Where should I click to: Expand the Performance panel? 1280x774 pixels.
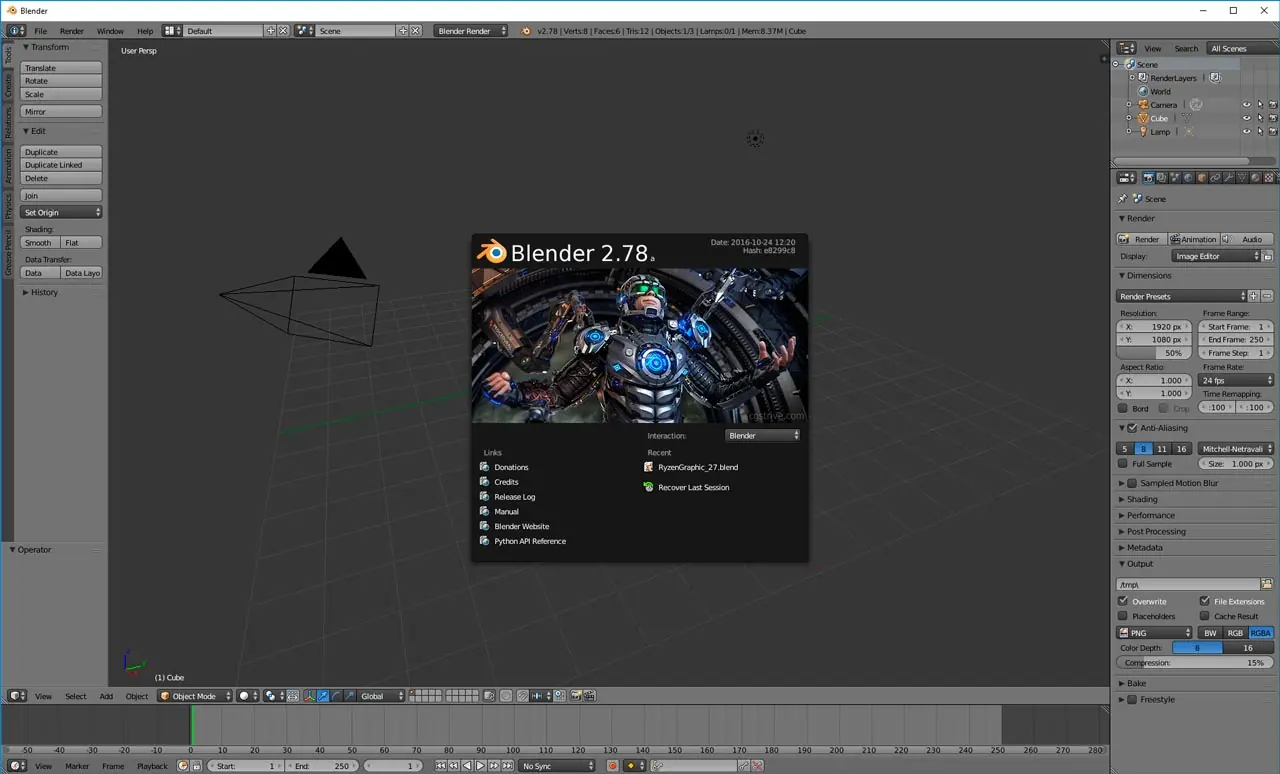(x=1122, y=515)
